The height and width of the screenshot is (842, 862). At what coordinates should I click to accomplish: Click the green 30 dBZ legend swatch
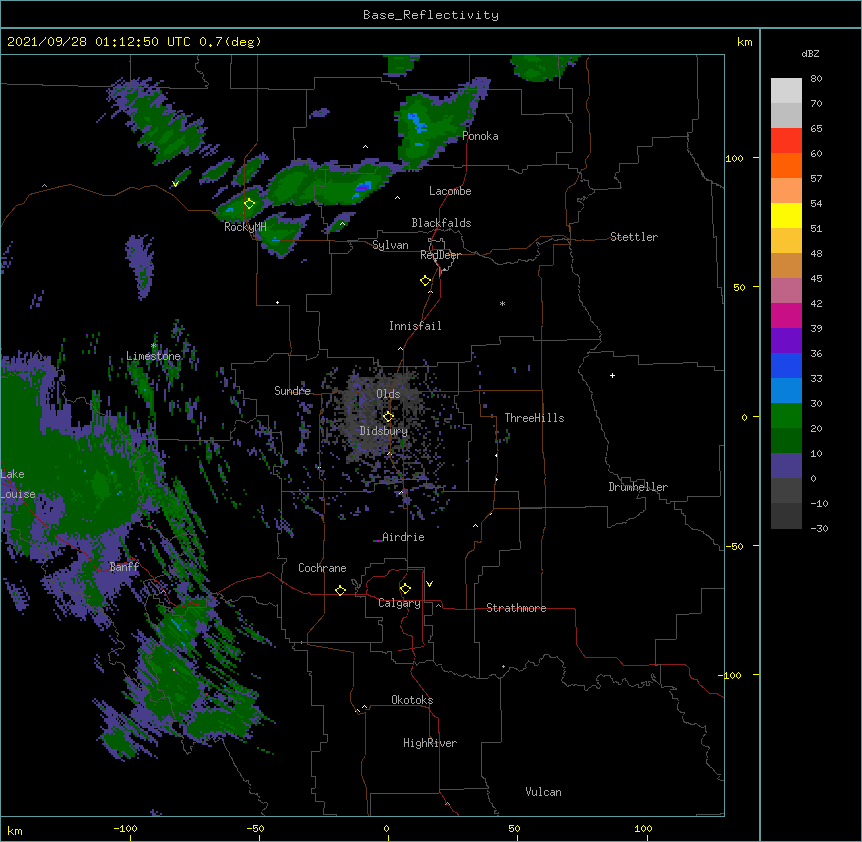coord(786,416)
